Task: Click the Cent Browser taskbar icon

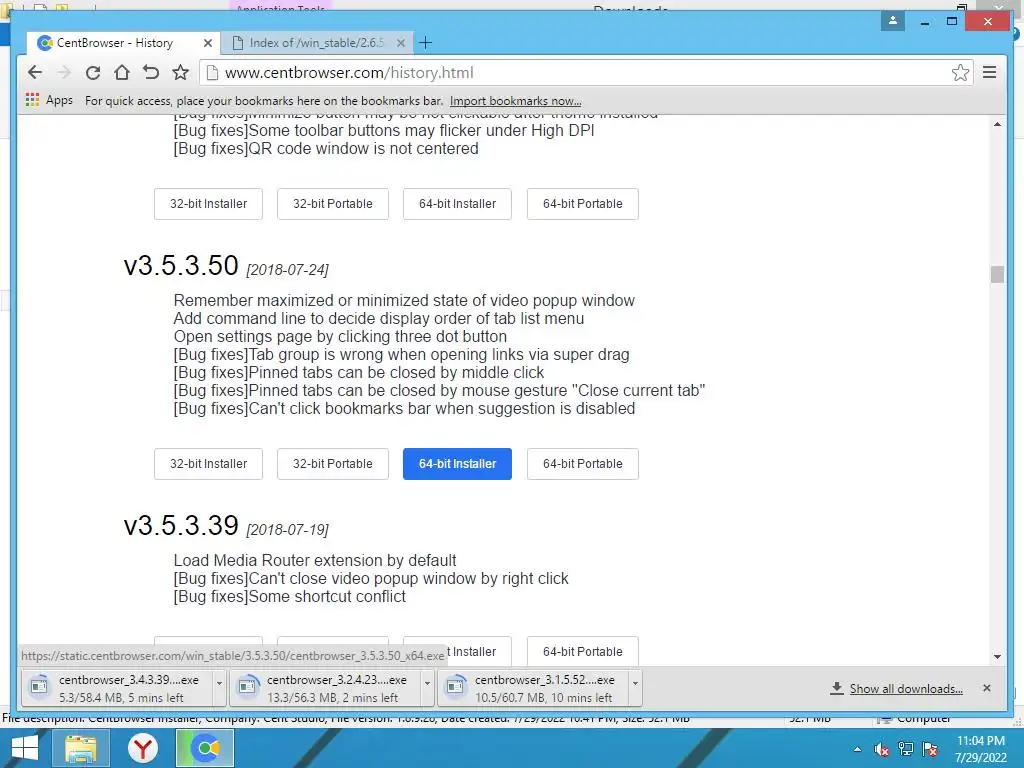Action: (205, 748)
